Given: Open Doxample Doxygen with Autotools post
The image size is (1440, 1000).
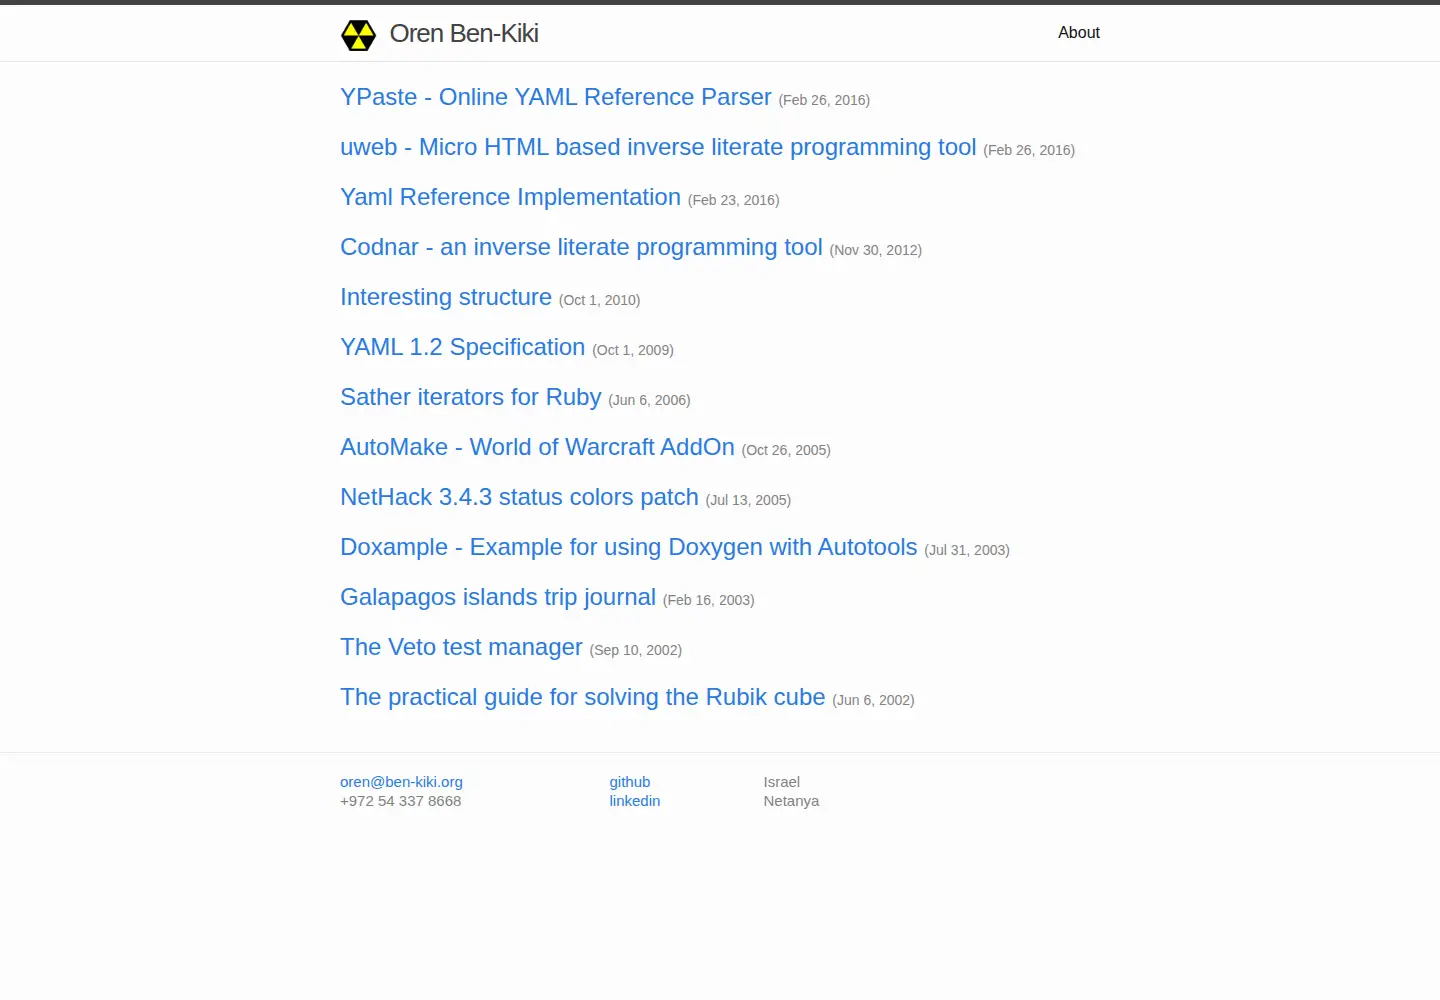Looking at the screenshot, I should coord(629,547).
